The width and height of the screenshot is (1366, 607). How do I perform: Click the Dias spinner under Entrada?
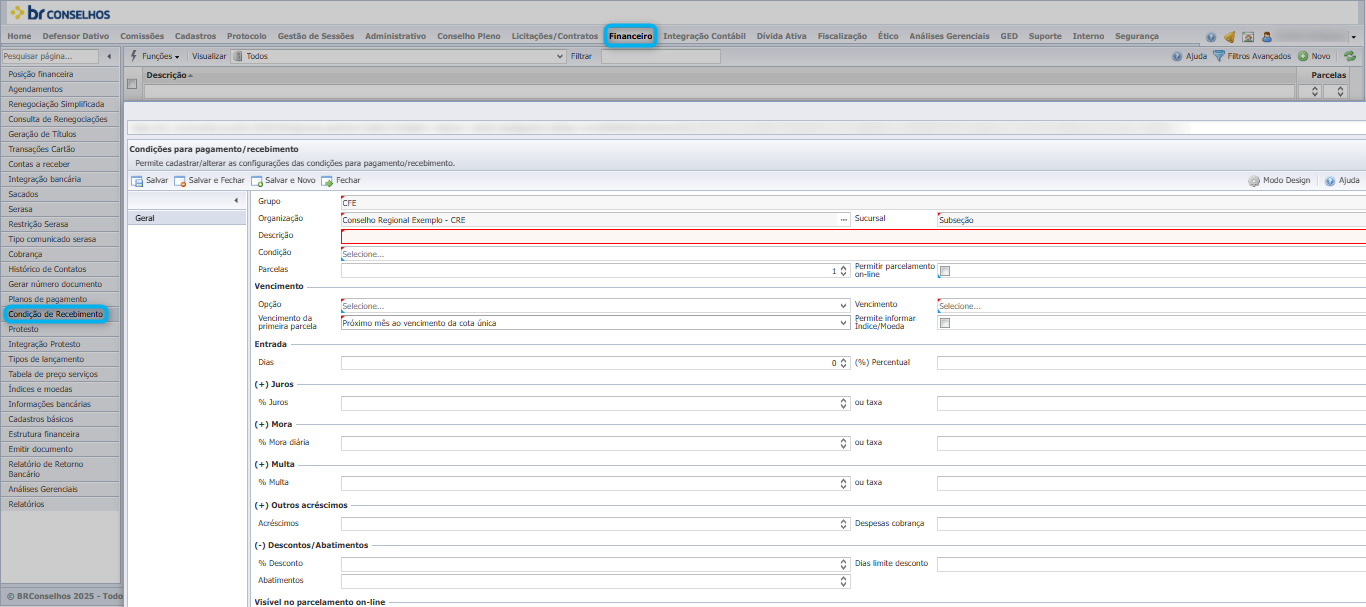click(x=845, y=363)
